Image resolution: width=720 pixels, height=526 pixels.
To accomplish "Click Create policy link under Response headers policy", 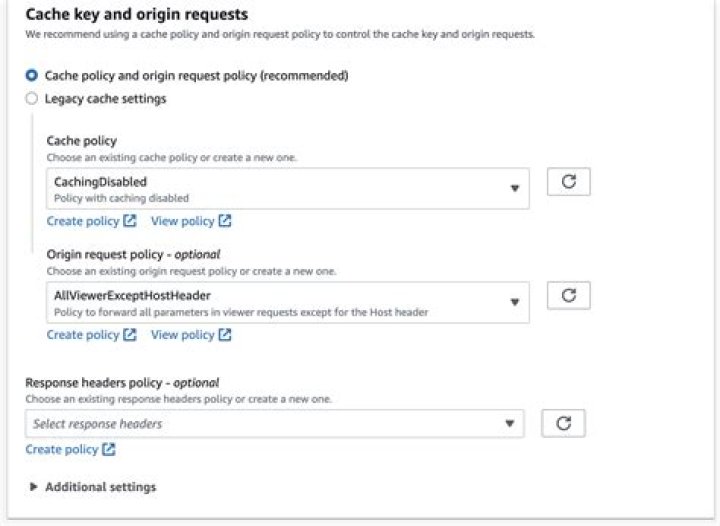I will 62,450.
